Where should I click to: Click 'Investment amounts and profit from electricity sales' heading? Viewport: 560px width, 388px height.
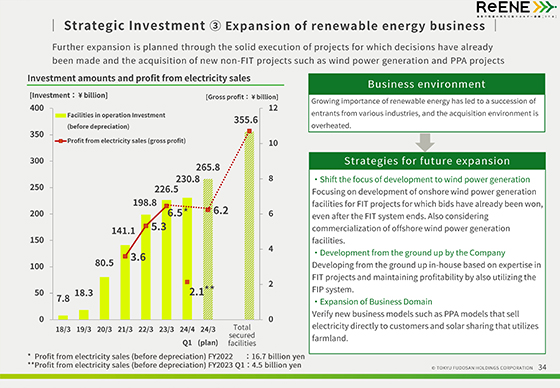tap(139, 78)
